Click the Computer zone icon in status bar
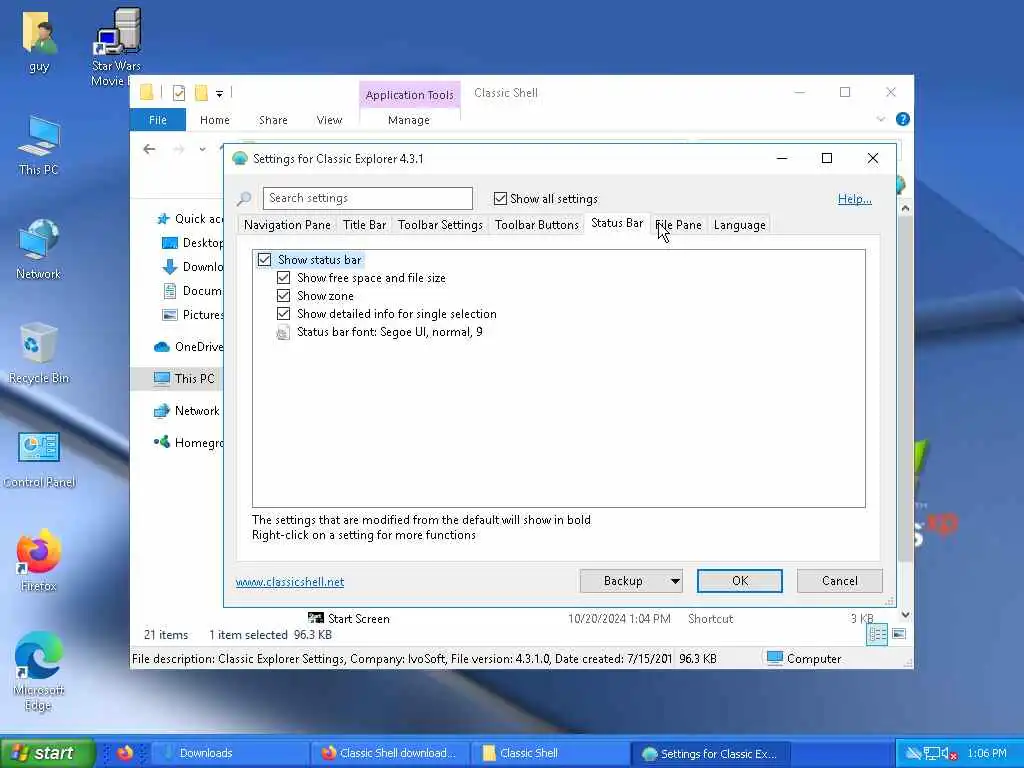The image size is (1024, 768). coord(775,658)
